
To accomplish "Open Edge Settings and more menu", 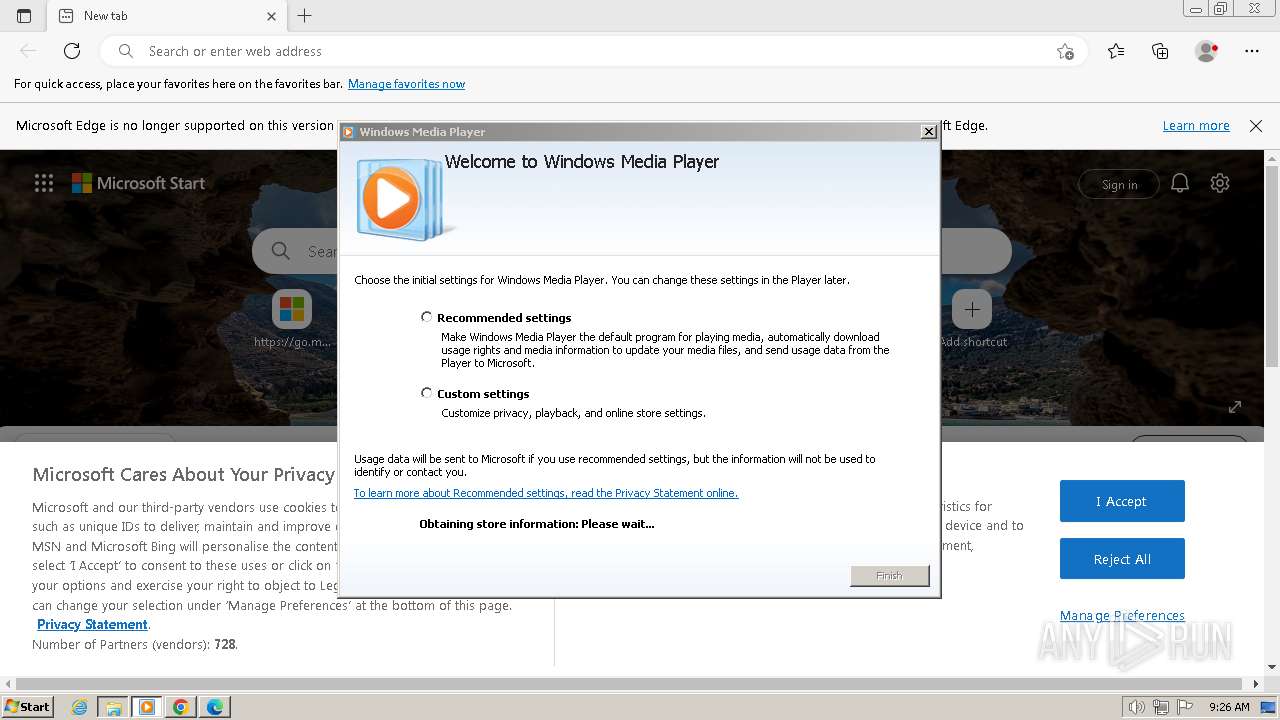I will (1252, 51).
